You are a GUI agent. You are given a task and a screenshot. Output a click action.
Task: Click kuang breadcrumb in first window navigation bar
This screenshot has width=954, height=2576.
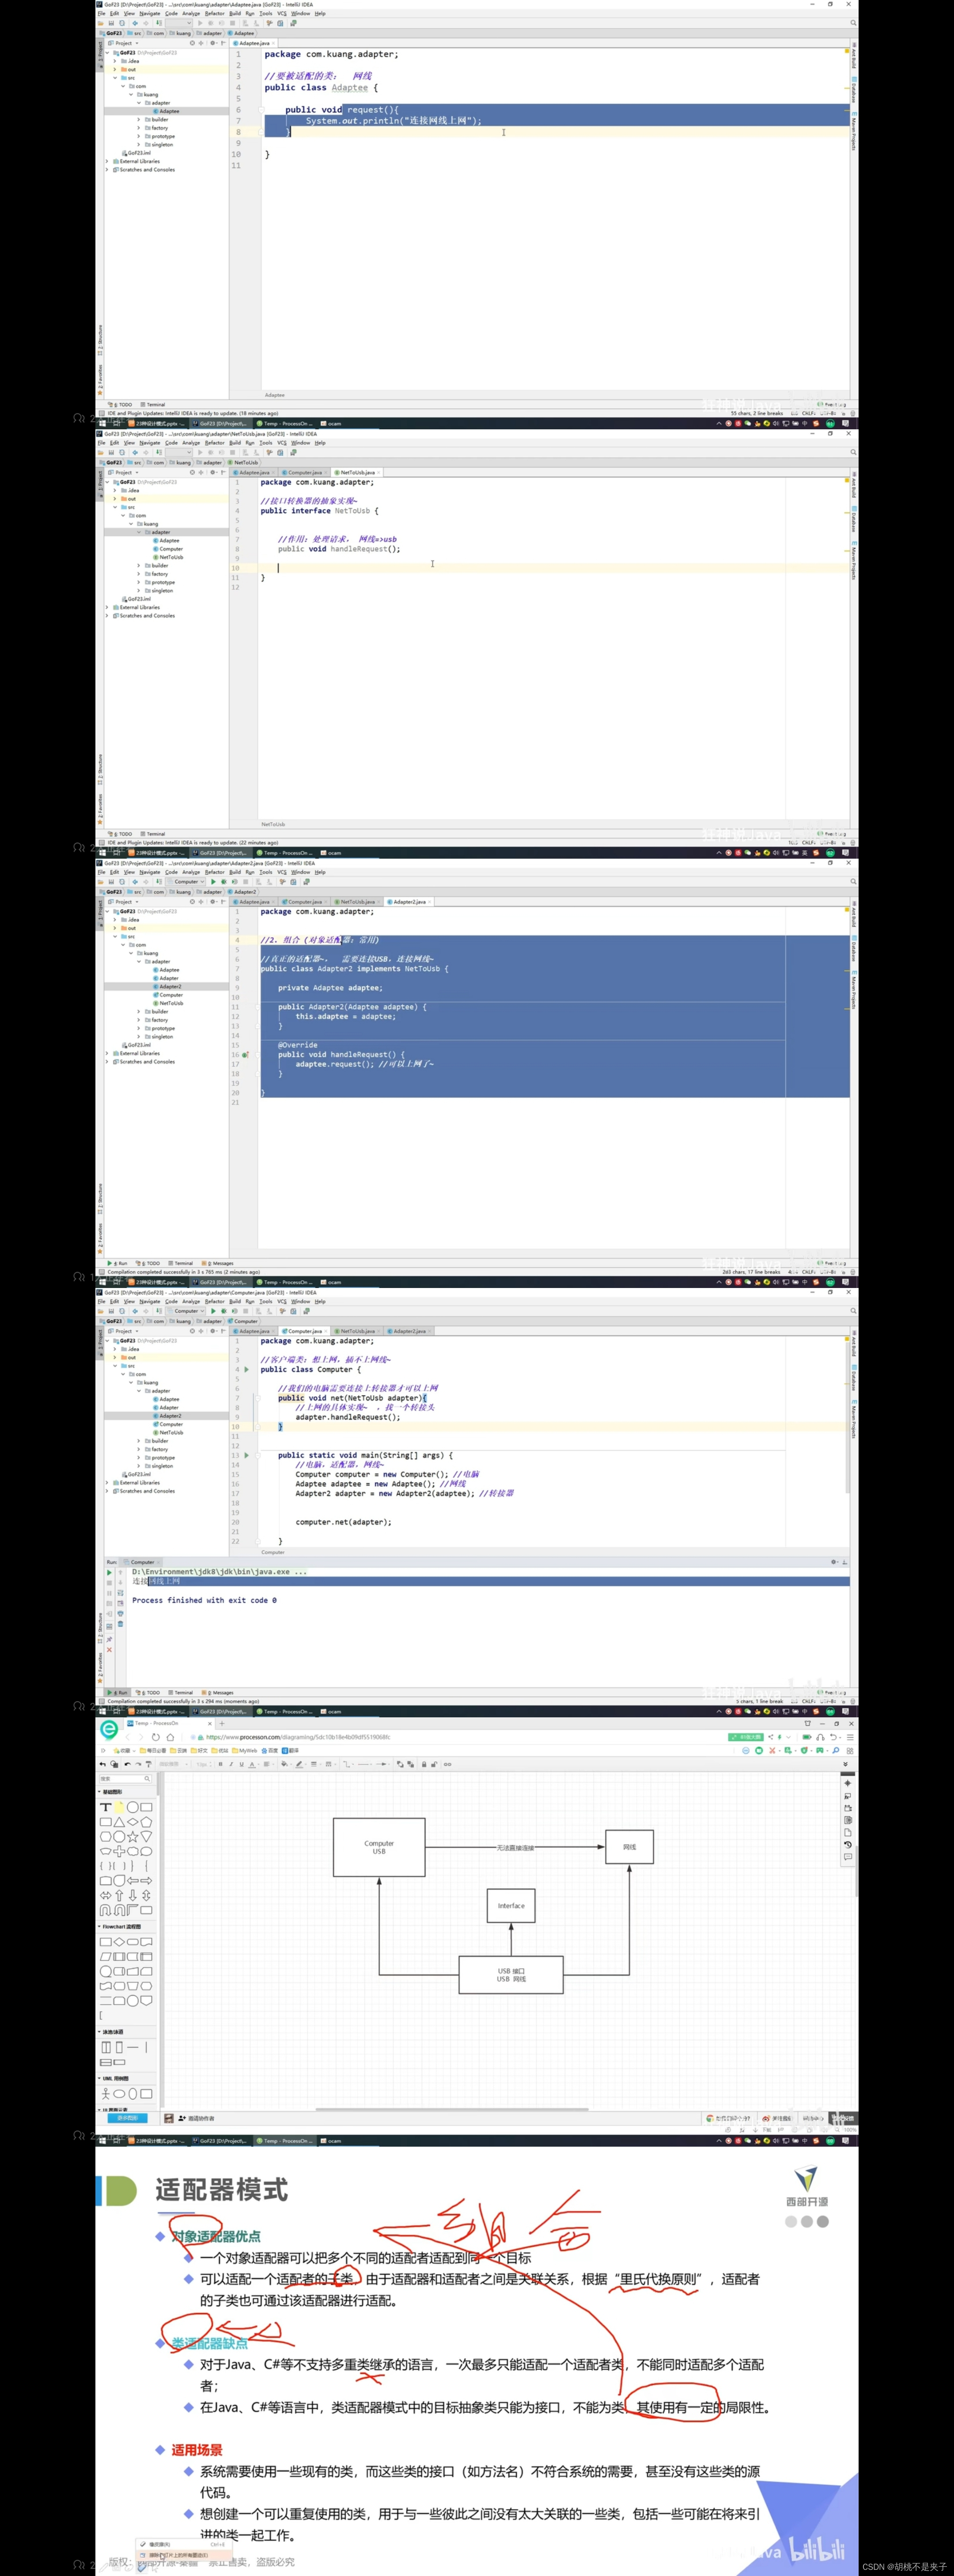[180, 33]
